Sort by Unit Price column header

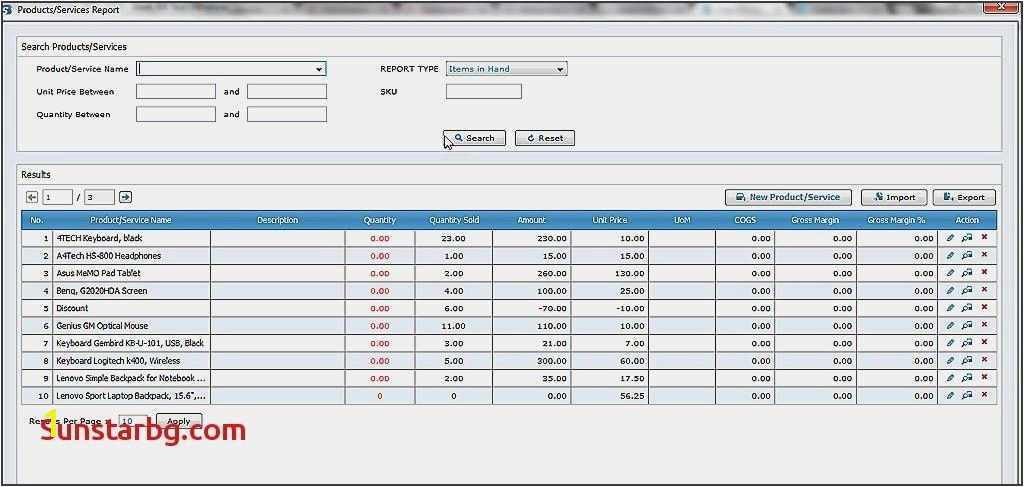(x=609, y=220)
